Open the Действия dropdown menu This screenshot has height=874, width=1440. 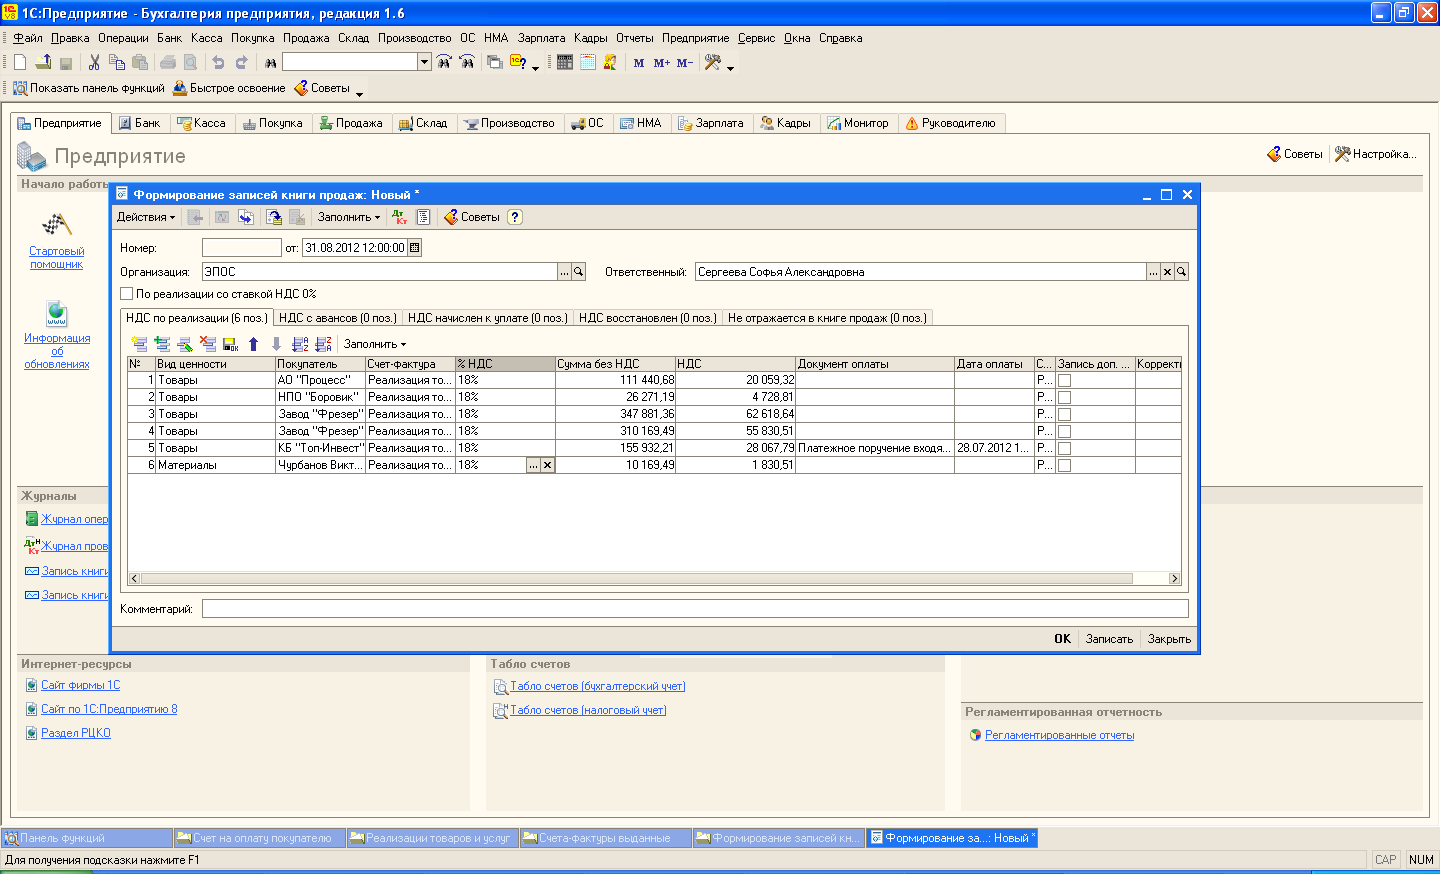pos(146,217)
